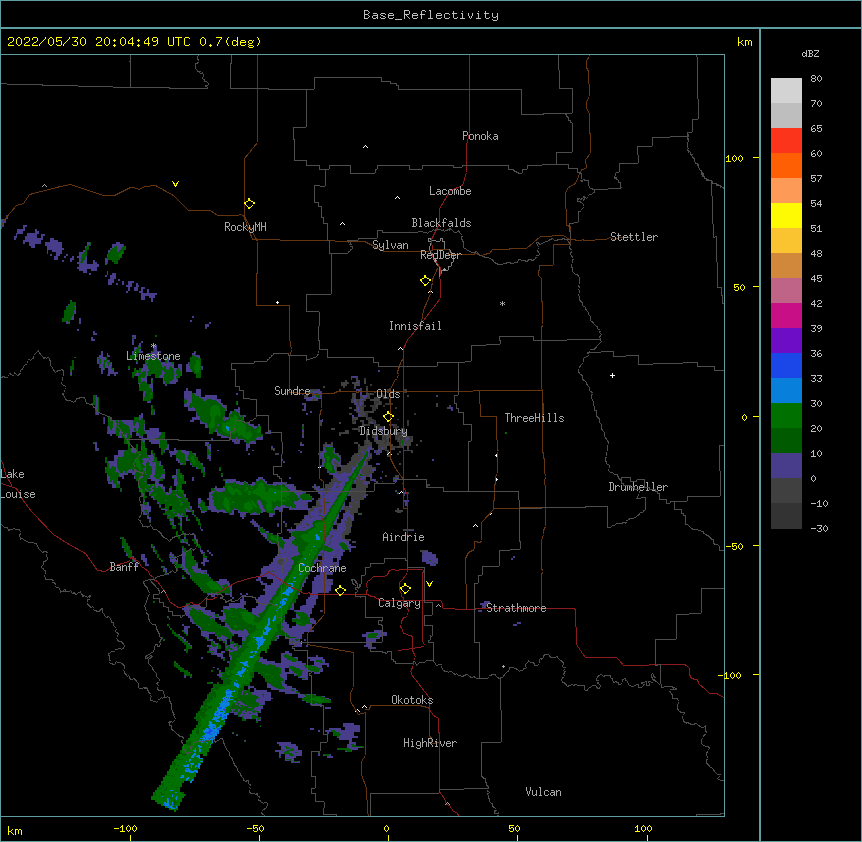
Task: Select the dark blue 33-36 dBZ legend swatch
Action: pyautogui.click(x=786, y=365)
